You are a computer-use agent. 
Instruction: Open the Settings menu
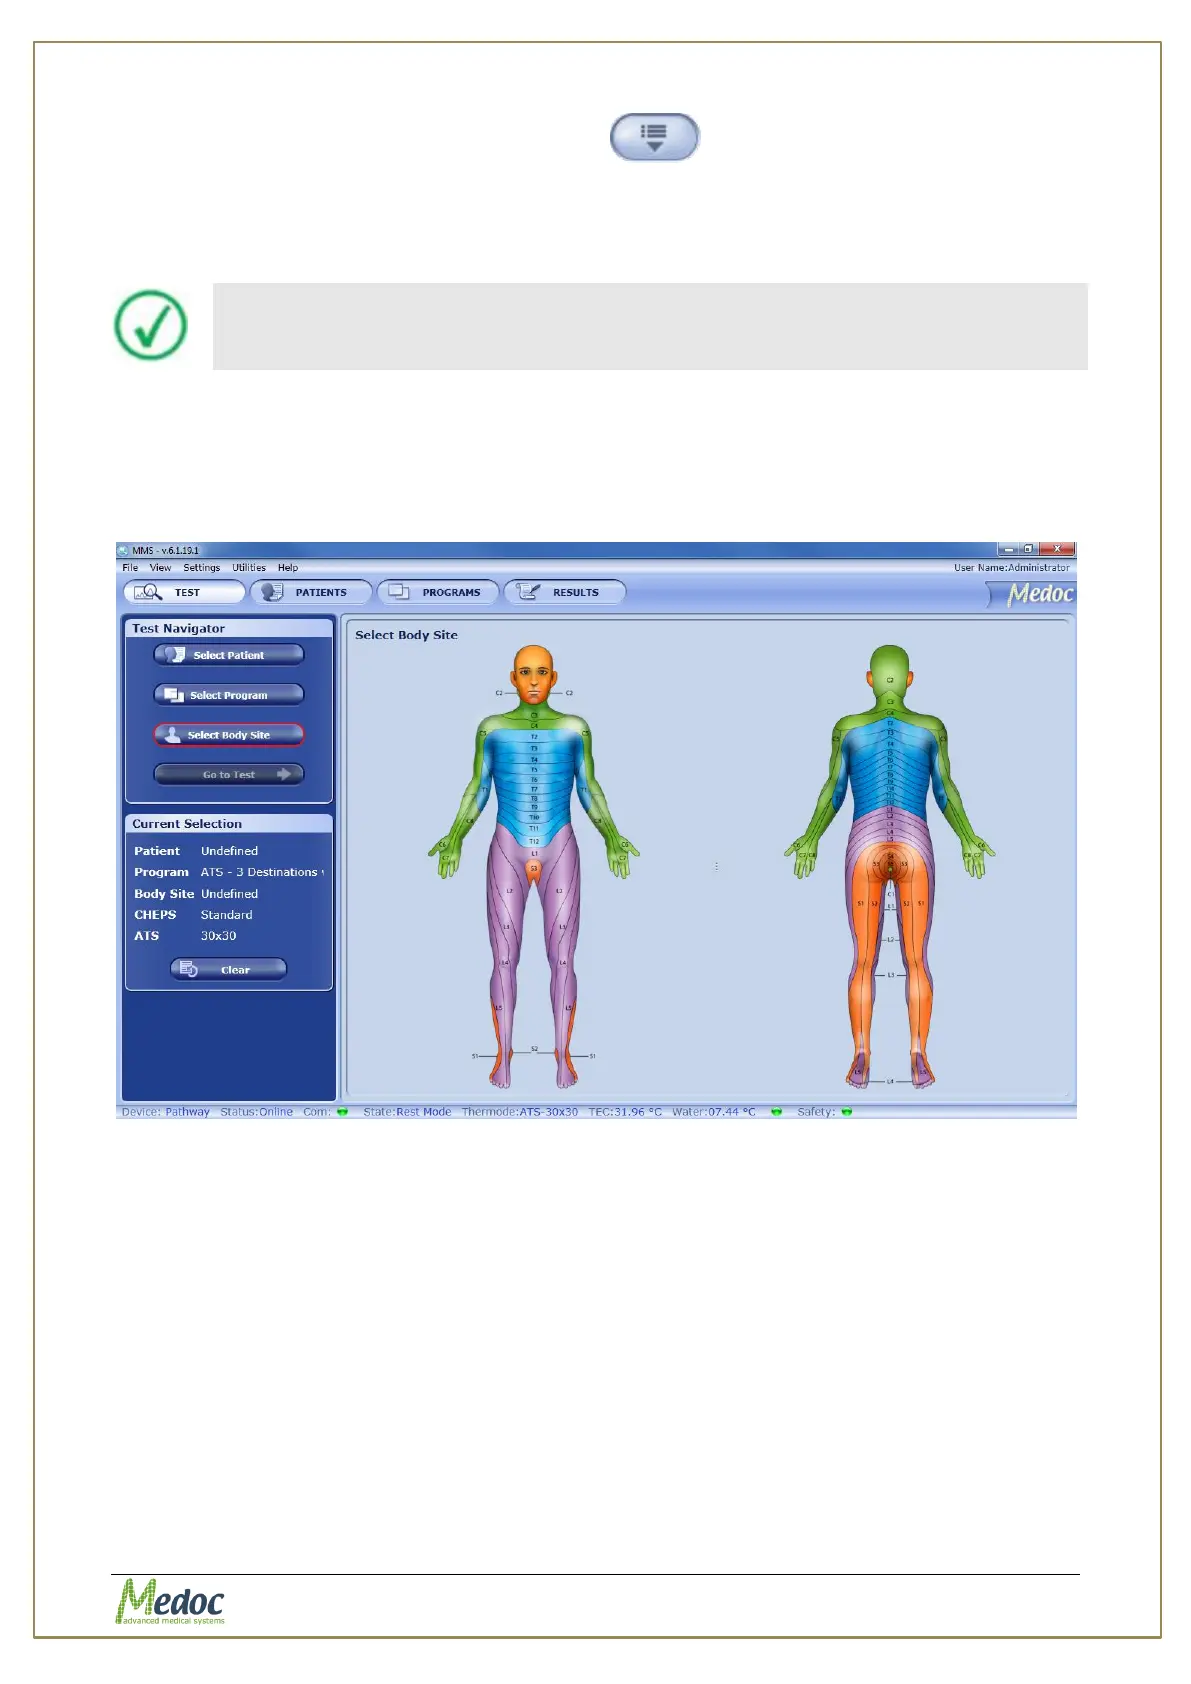coord(201,567)
